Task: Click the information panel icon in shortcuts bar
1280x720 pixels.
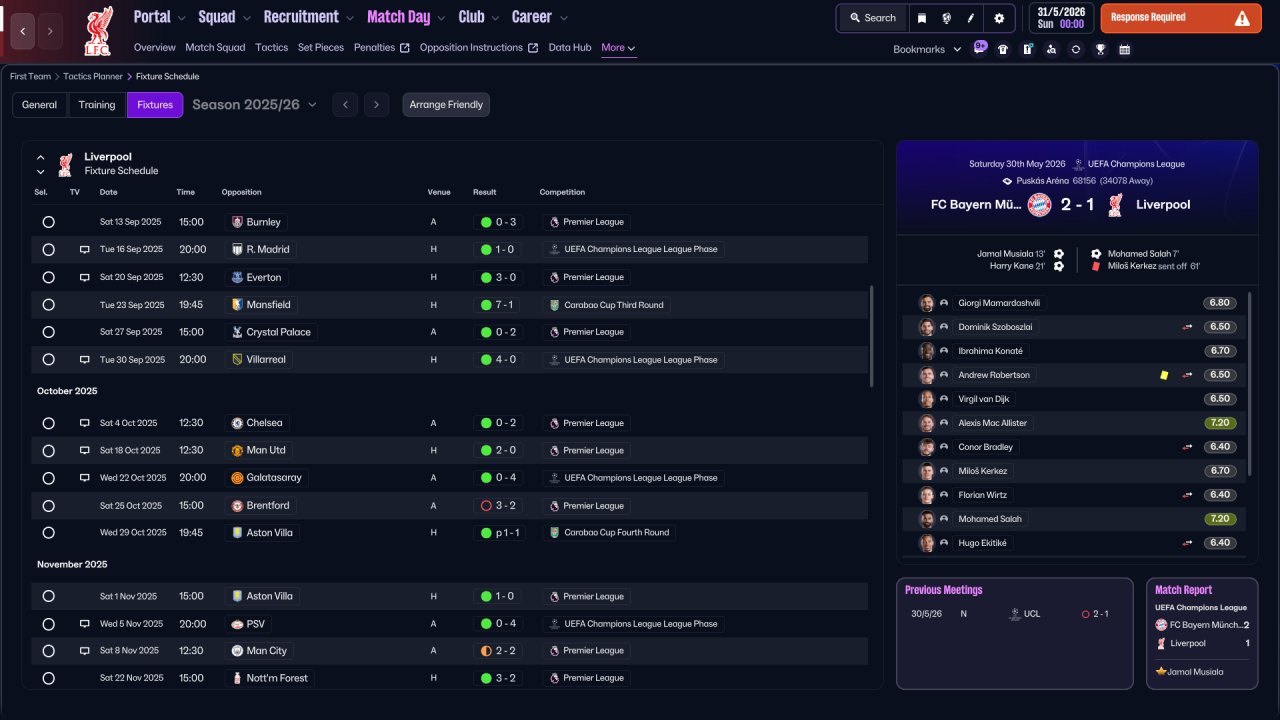Action: (1027, 49)
